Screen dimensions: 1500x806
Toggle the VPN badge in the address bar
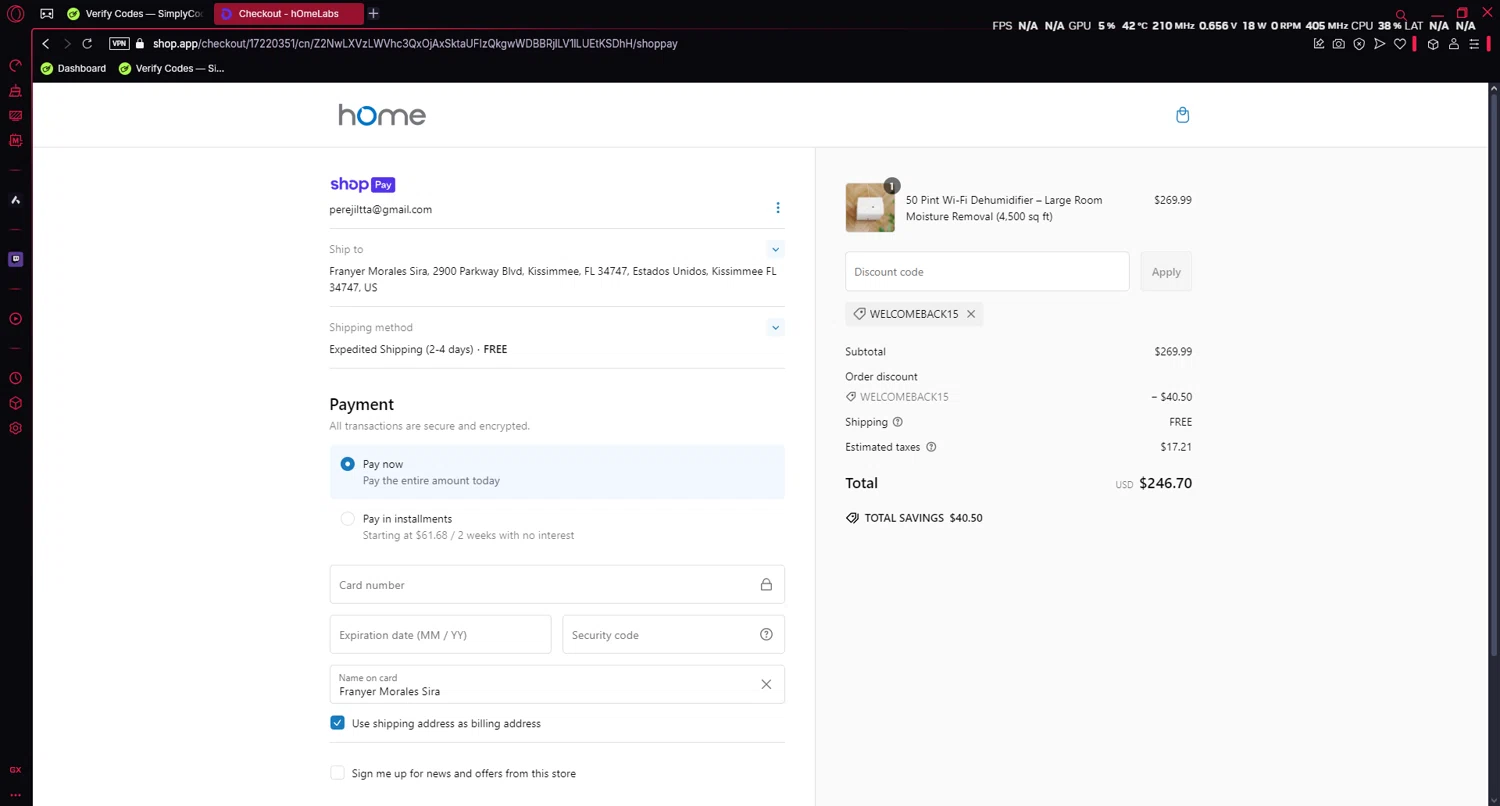click(x=119, y=44)
